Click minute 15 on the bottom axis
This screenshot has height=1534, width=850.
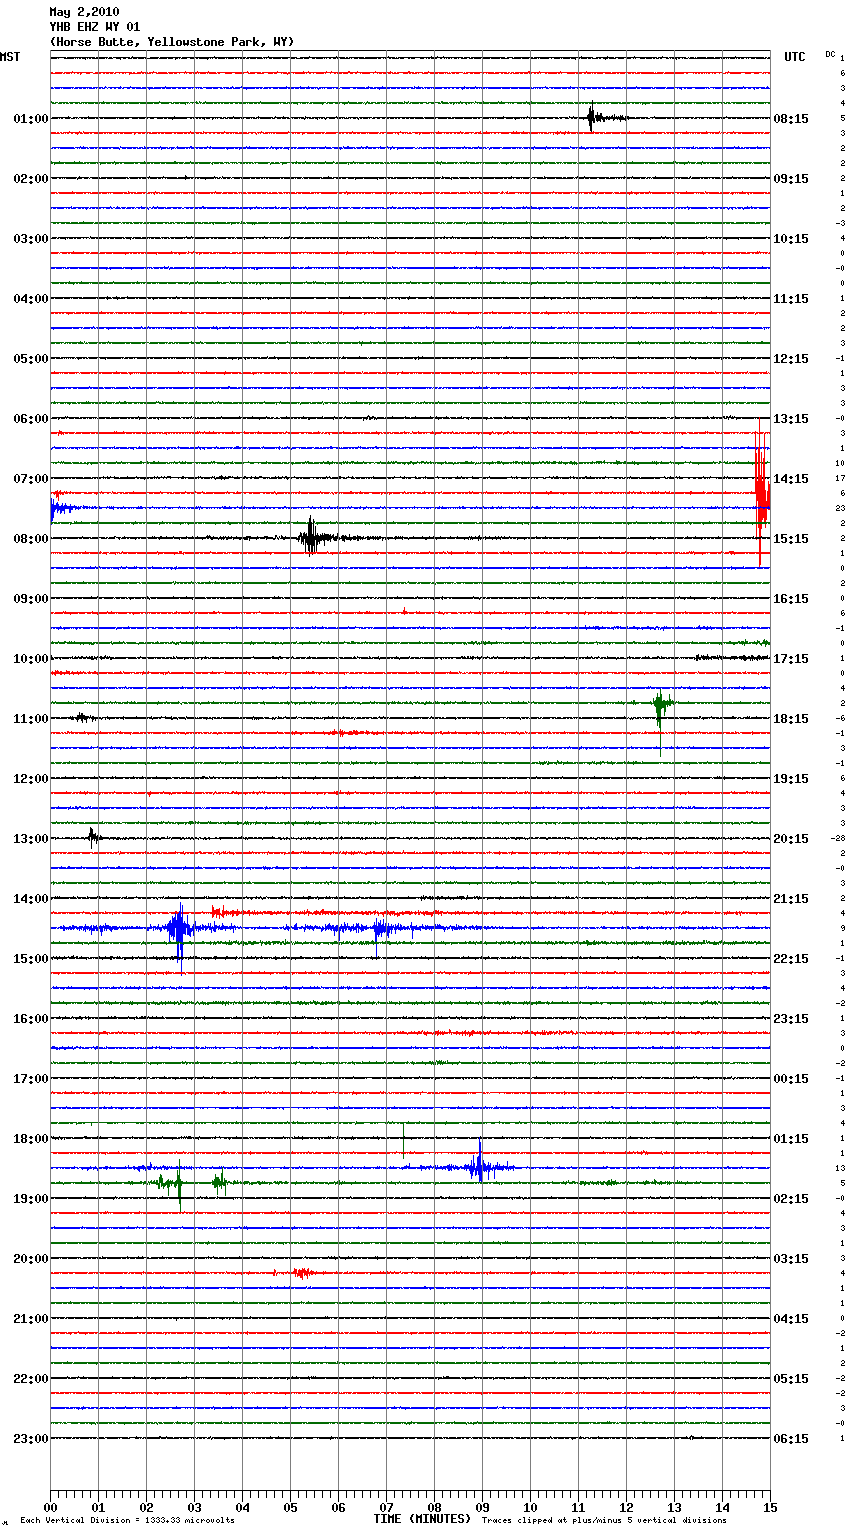click(x=770, y=1507)
